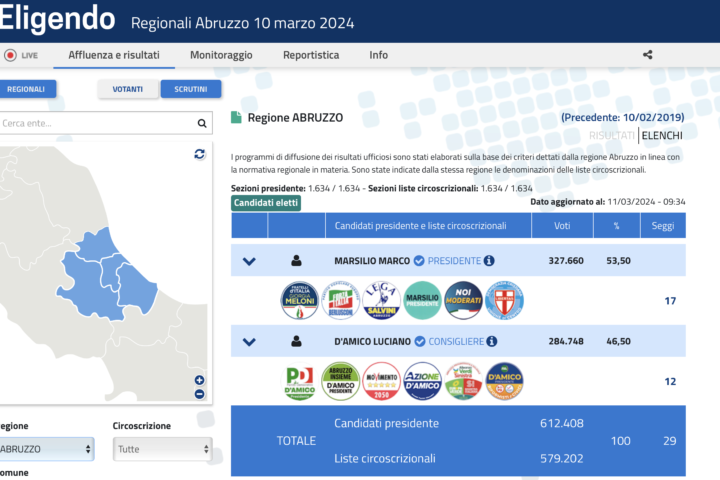Screen dimensions: 720x480
Task: Click the Azione D'Amico logo
Action: pos(422,381)
